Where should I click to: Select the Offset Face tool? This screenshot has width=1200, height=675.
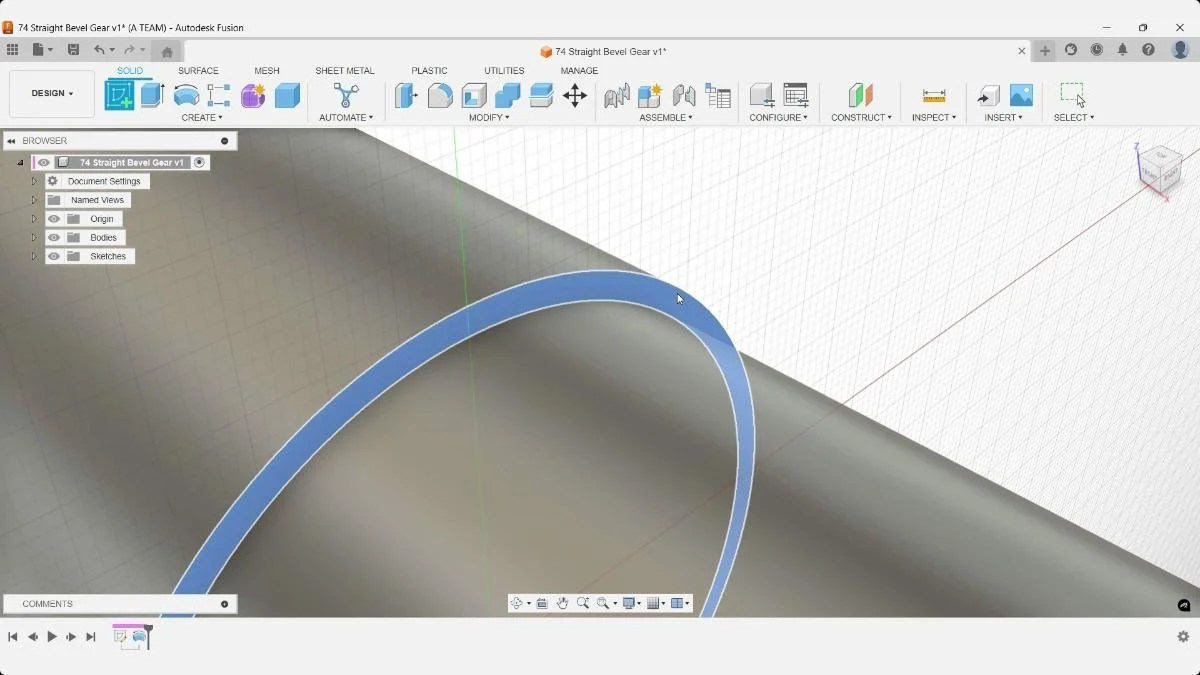pos(541,95)
